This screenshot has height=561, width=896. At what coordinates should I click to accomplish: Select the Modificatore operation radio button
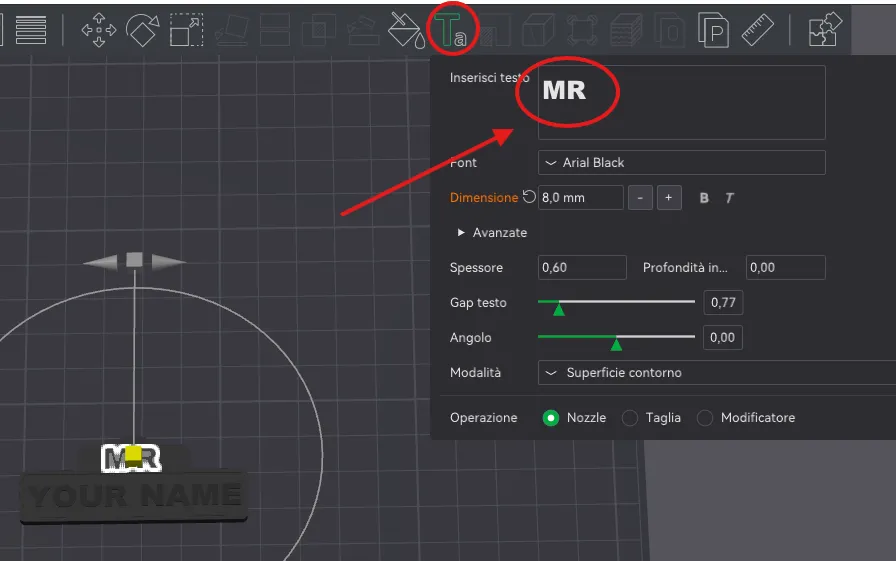coord(705,418)
